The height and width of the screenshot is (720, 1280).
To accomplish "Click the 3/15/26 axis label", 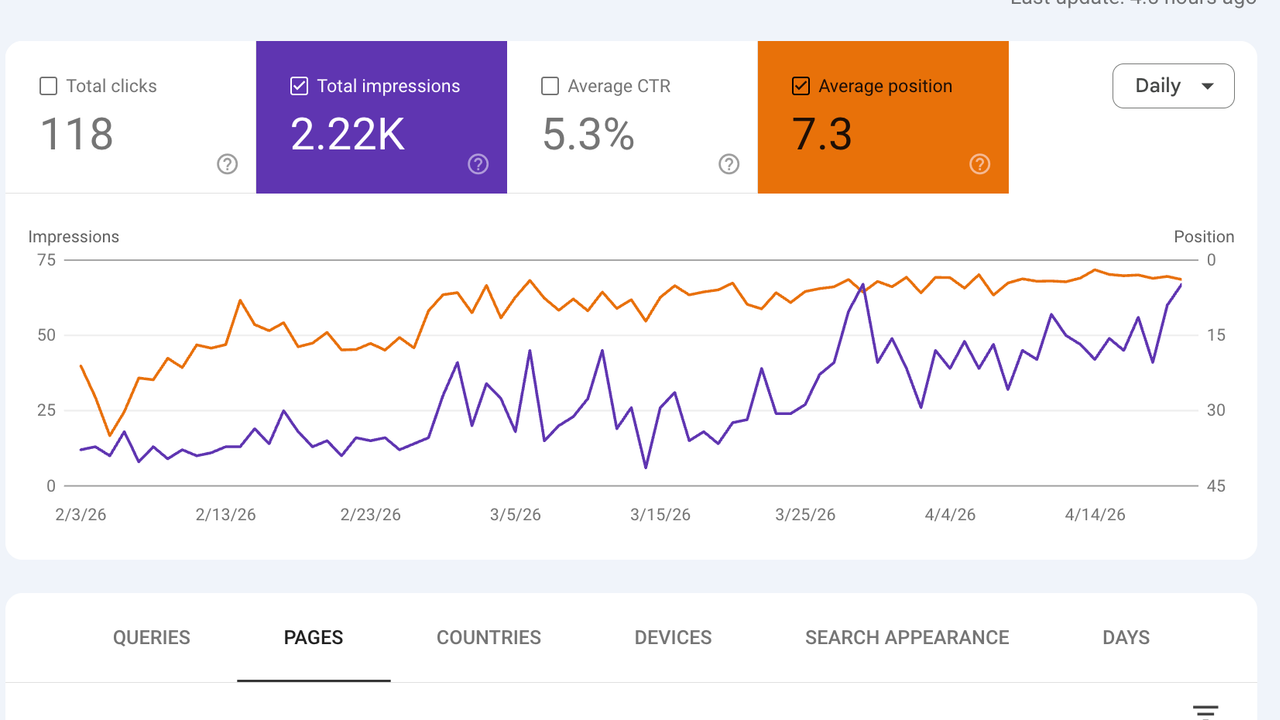I will coord(660,514).
